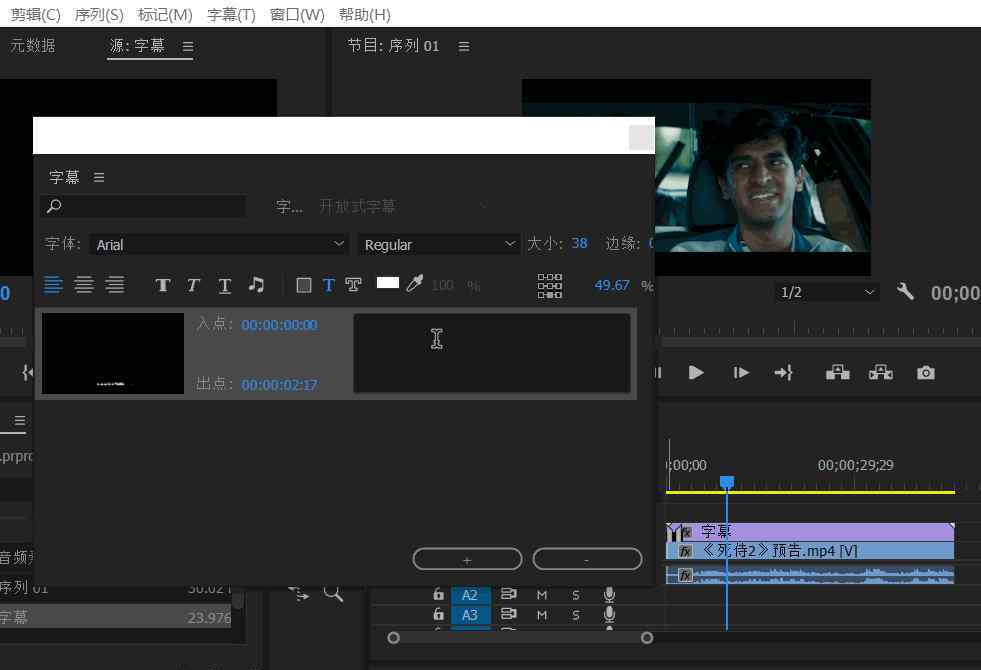The width and height of the screenshot is (981, 670).
Task: Toggle lock on track A2
Action: (439, 594)
